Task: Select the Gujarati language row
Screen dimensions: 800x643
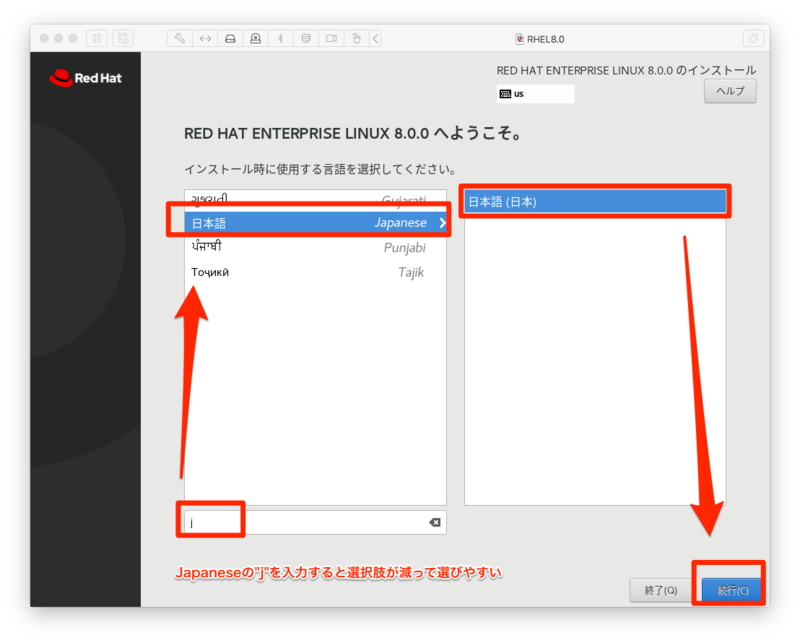Action: (315, 200)
